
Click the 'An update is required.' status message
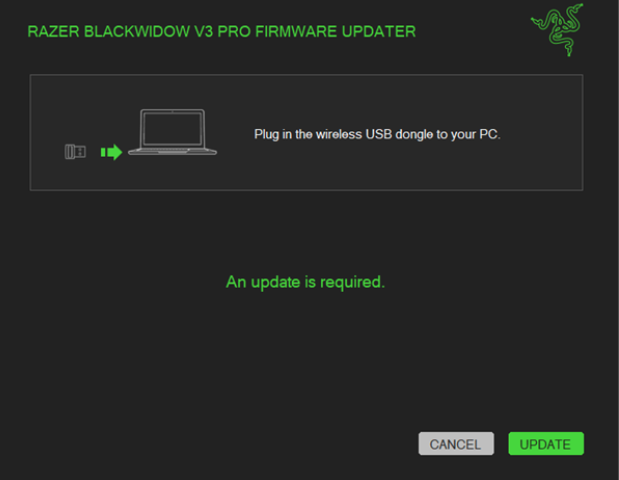[305, 282]
